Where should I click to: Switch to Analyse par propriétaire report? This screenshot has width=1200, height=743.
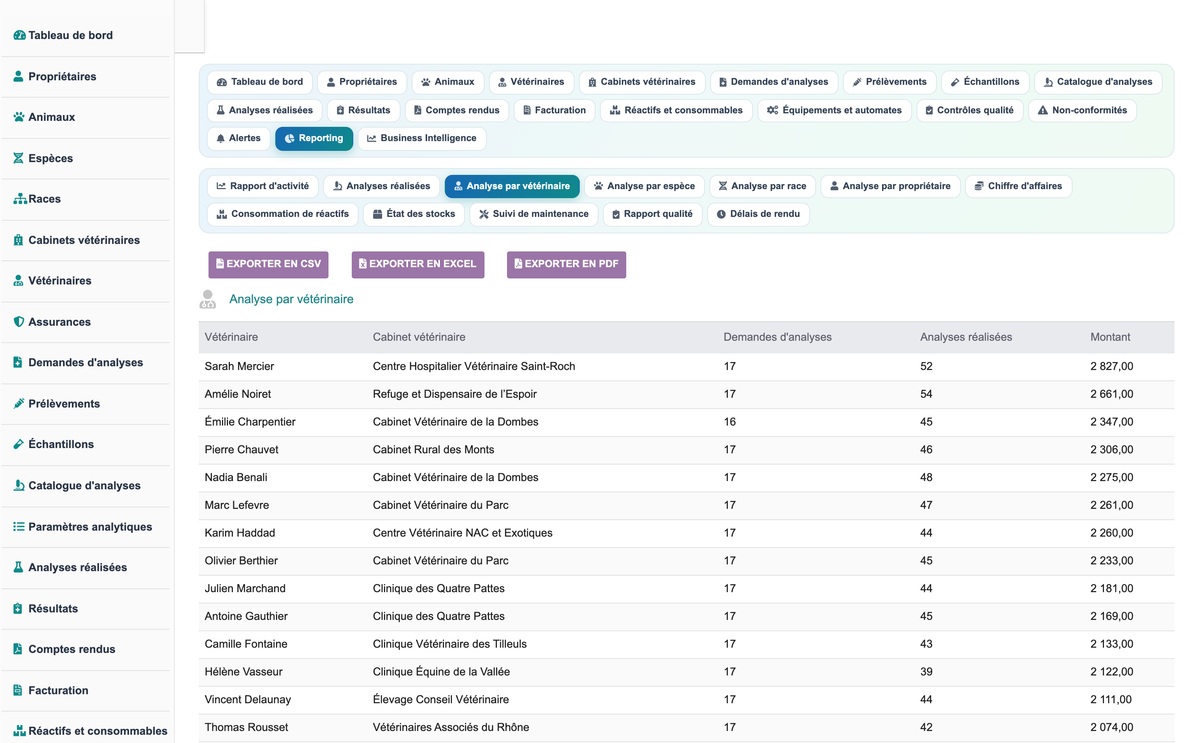tap(890, 186)
